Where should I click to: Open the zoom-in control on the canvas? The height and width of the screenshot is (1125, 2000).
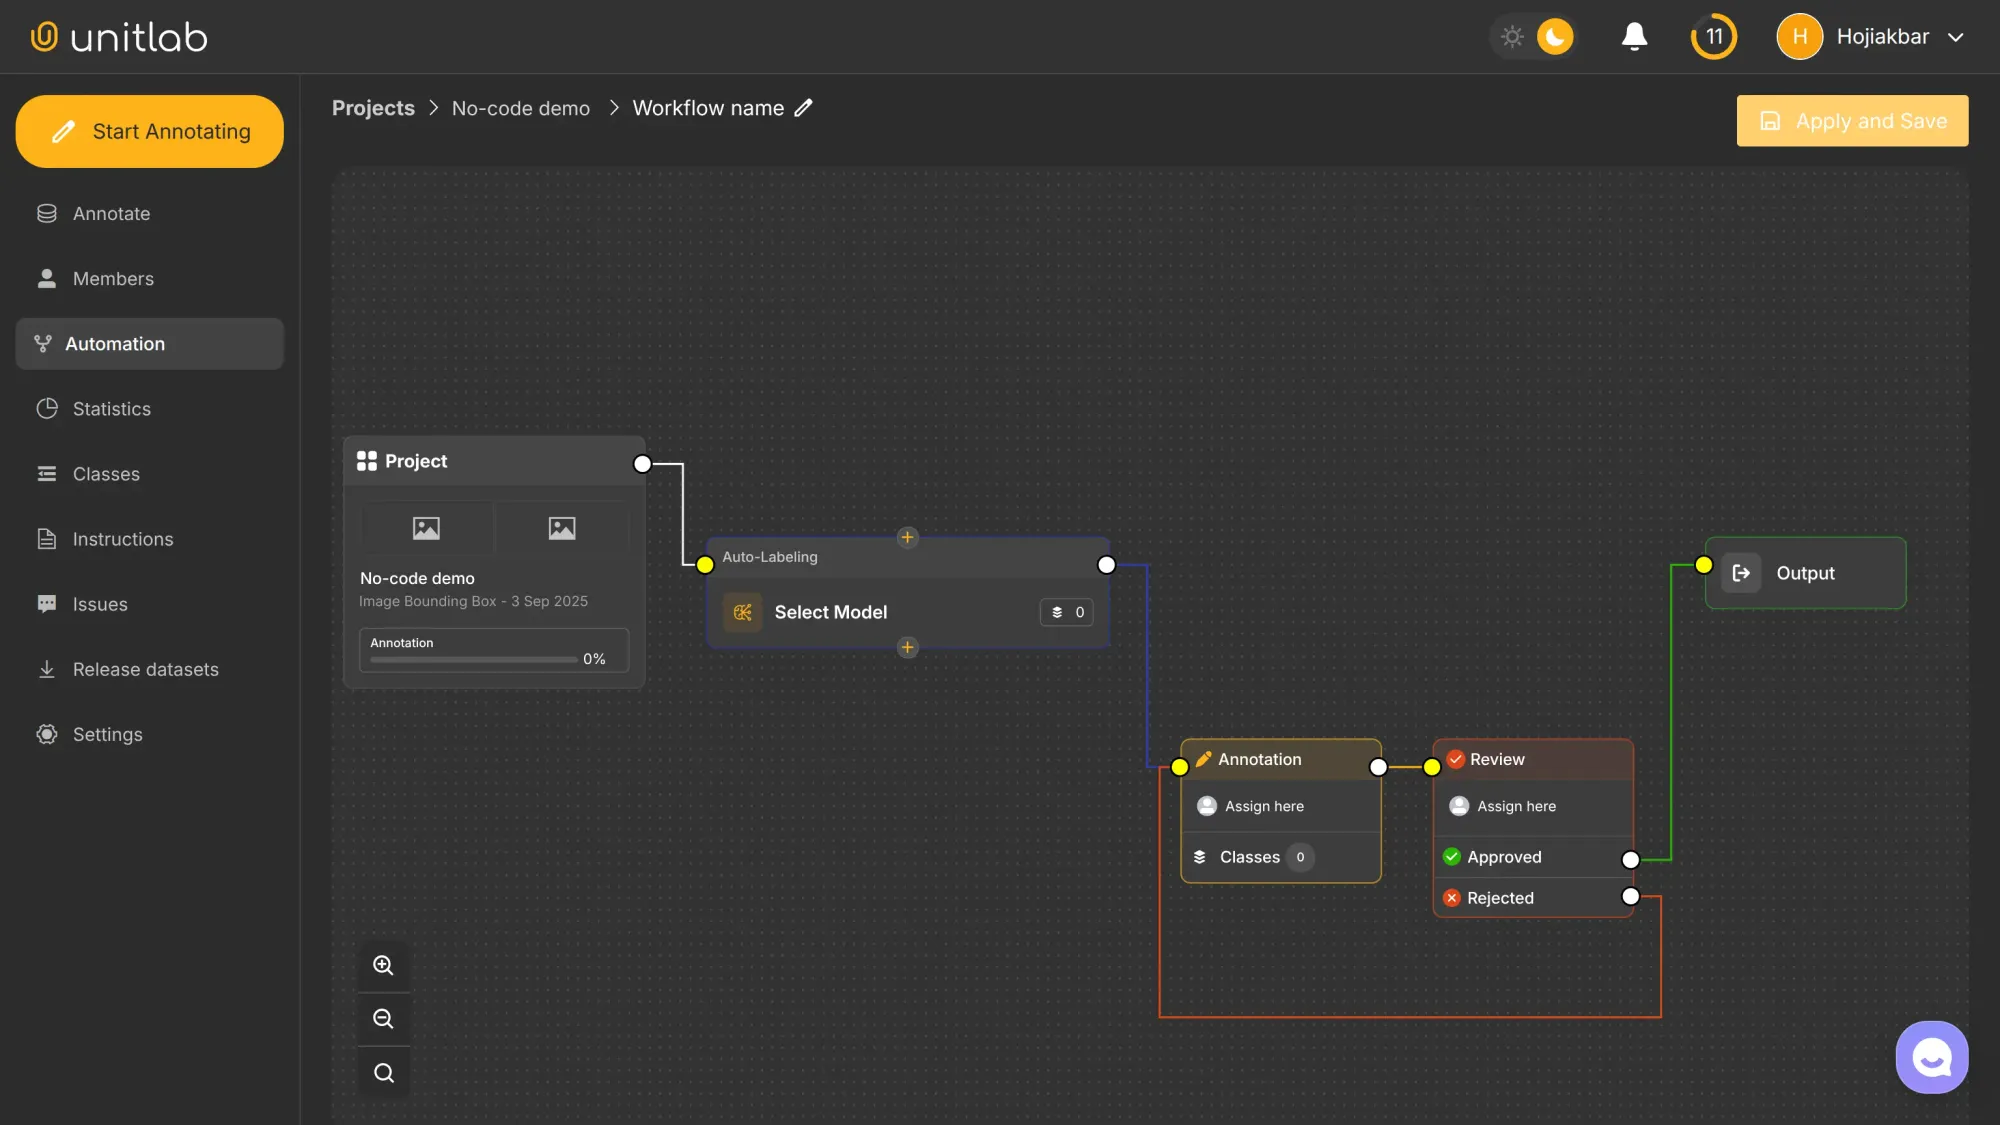click(383, 965)
